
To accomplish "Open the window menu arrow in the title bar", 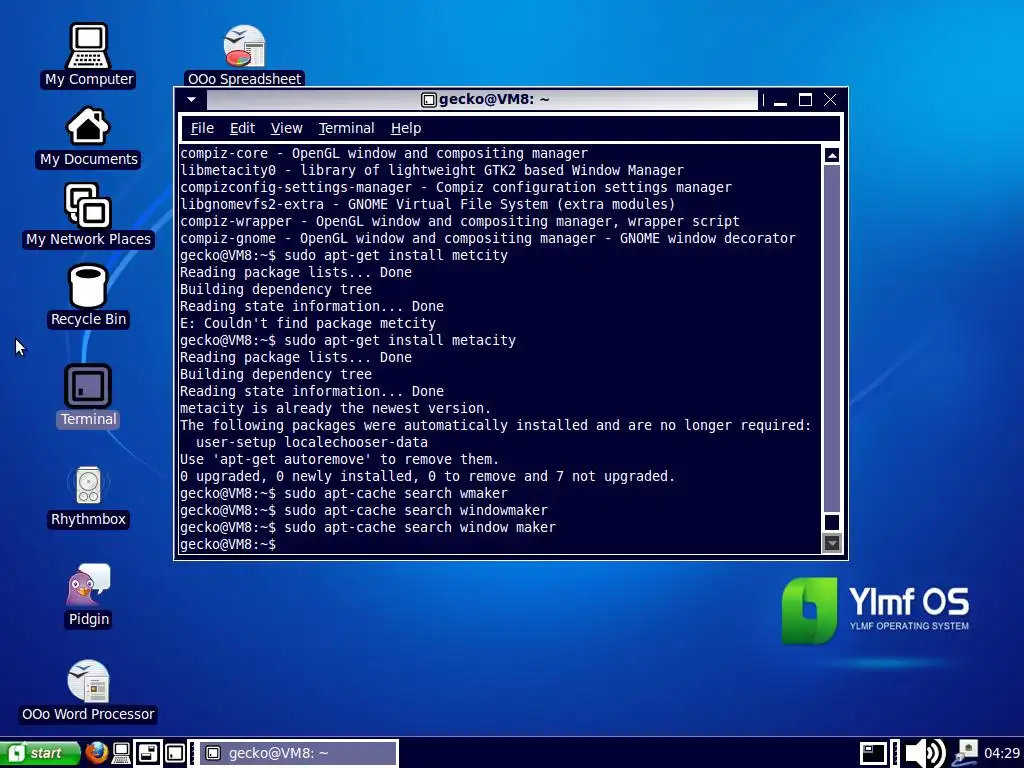I will pos(191,99).
